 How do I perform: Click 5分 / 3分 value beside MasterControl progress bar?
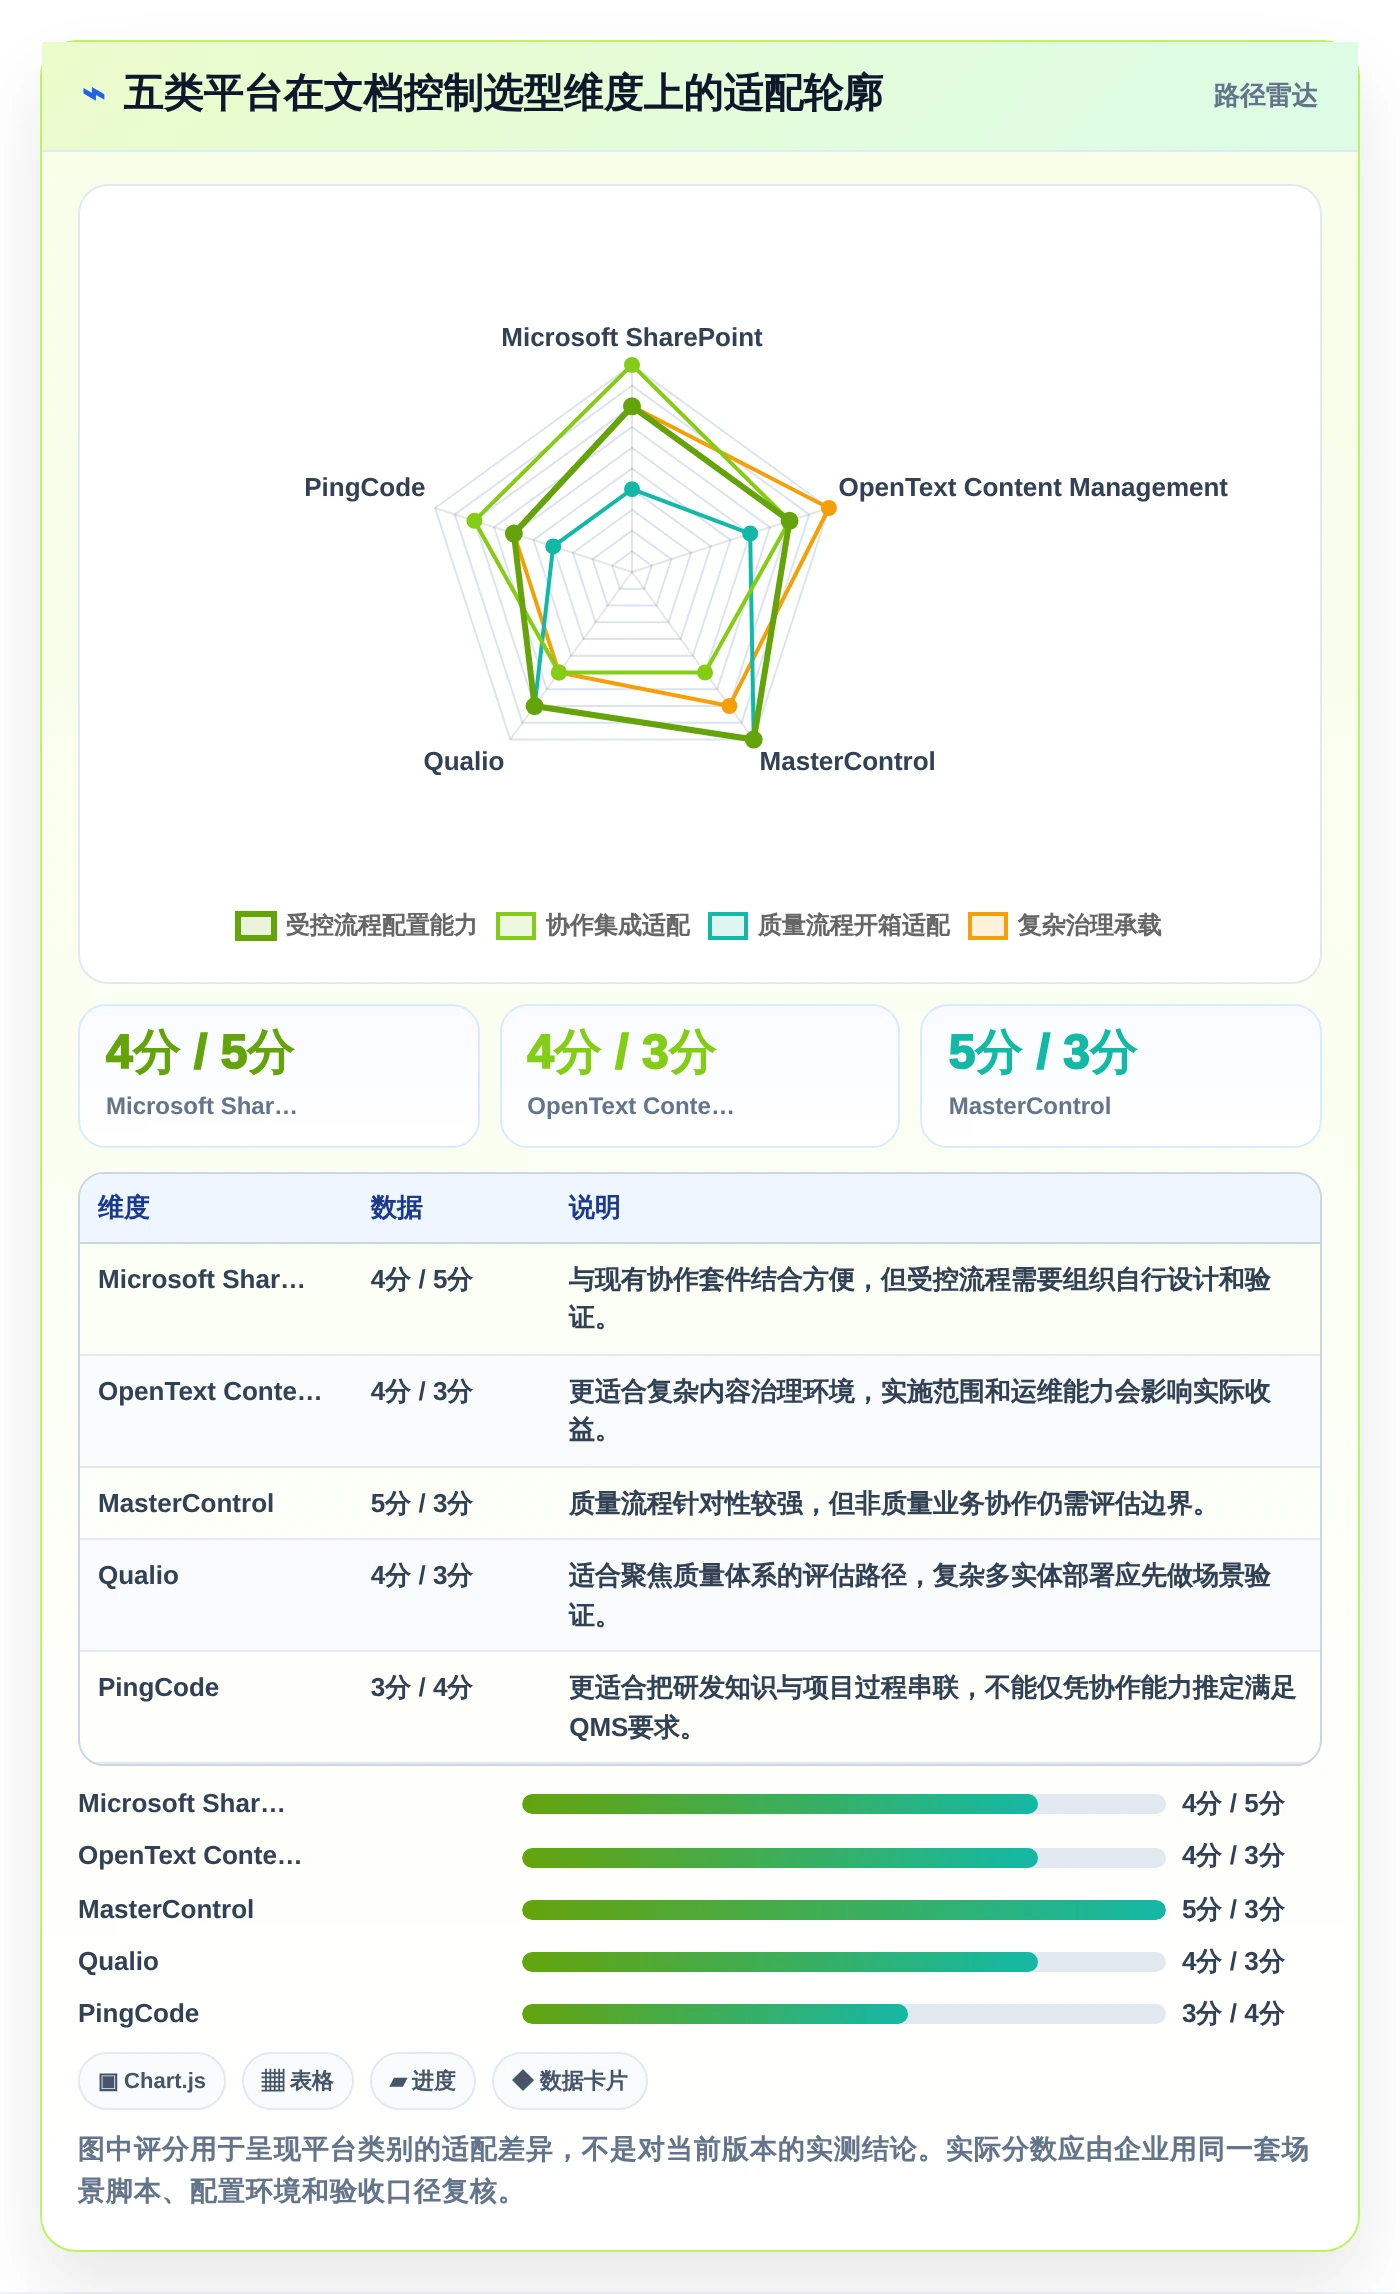point(1232,1910)
